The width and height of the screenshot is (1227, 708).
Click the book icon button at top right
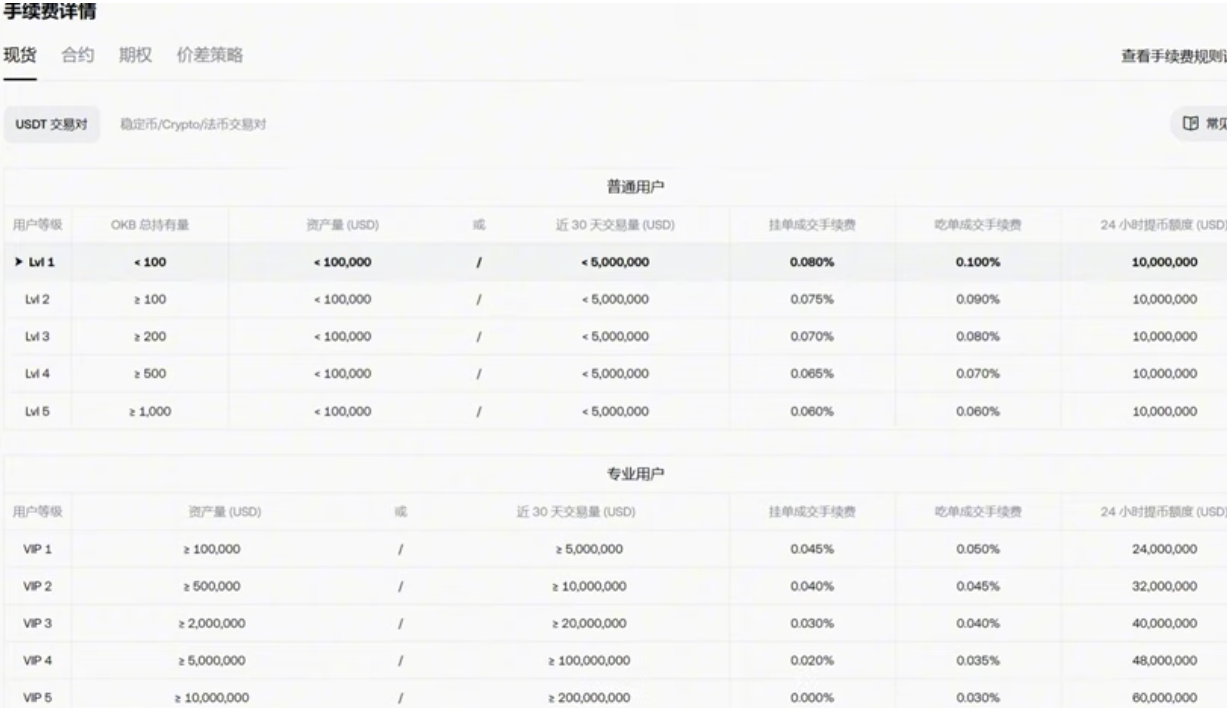point(1199,124)
